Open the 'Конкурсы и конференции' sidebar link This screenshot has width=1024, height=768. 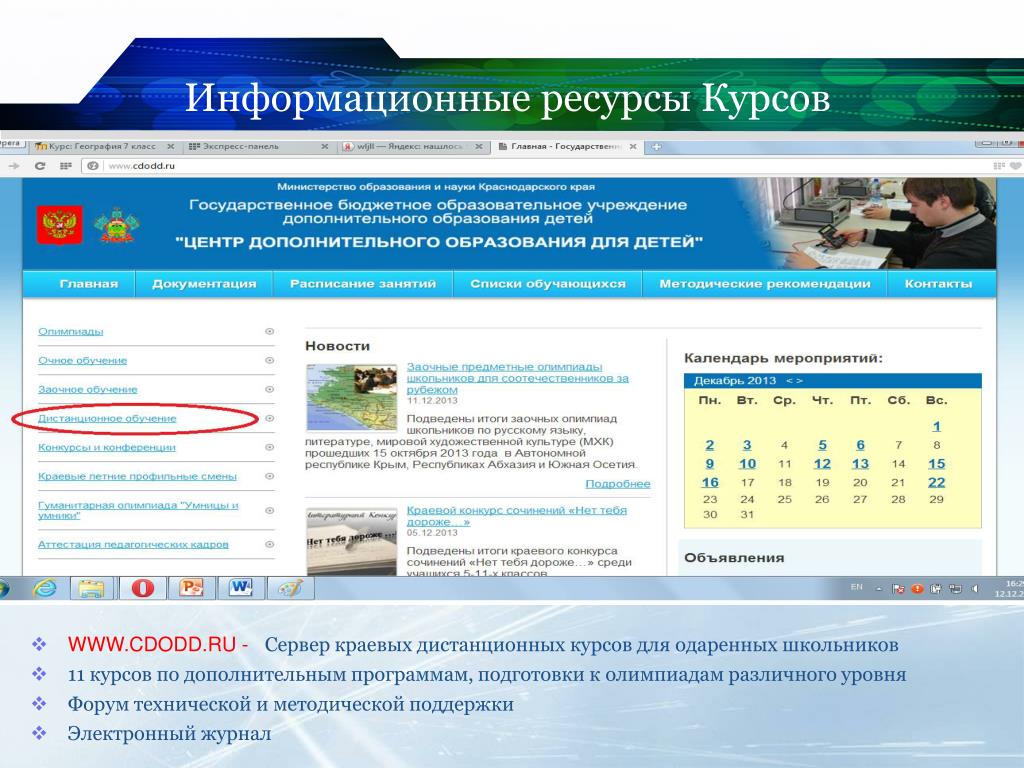(106, 447)
